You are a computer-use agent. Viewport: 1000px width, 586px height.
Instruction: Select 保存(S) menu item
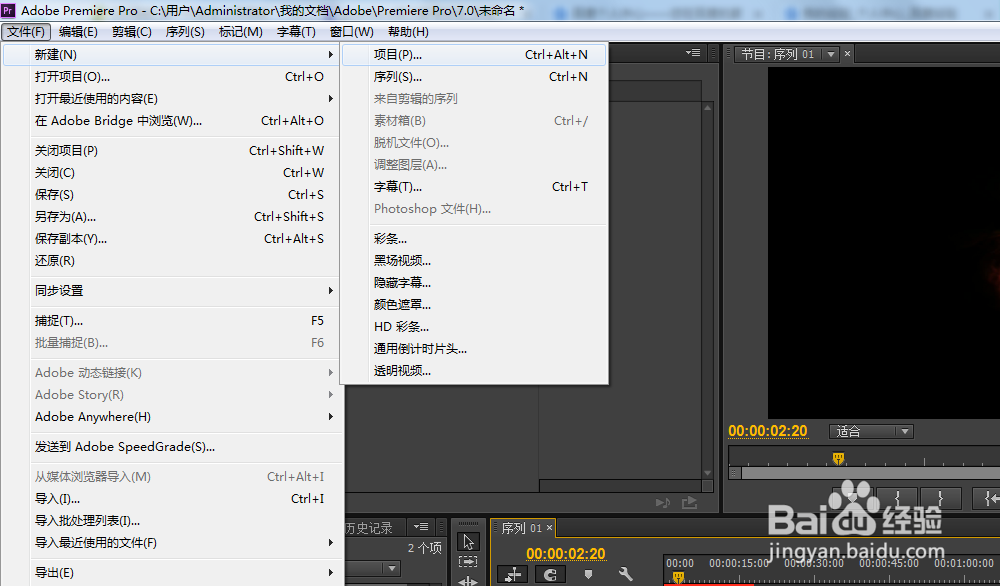[x=171, y=194]
